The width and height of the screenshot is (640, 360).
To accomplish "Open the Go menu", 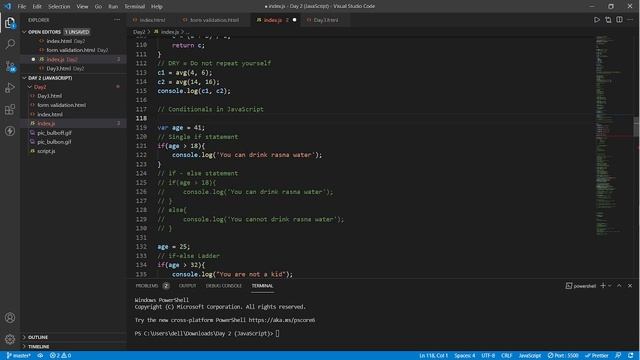I will [x=98, y=6].
